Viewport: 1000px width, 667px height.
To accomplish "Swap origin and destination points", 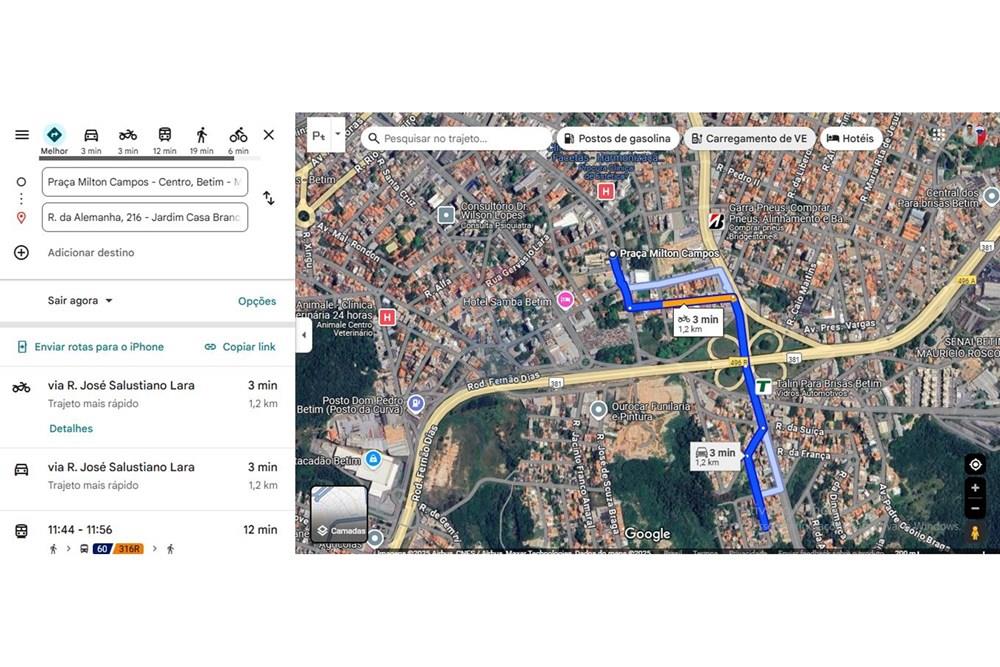I will tap(268, 199).
